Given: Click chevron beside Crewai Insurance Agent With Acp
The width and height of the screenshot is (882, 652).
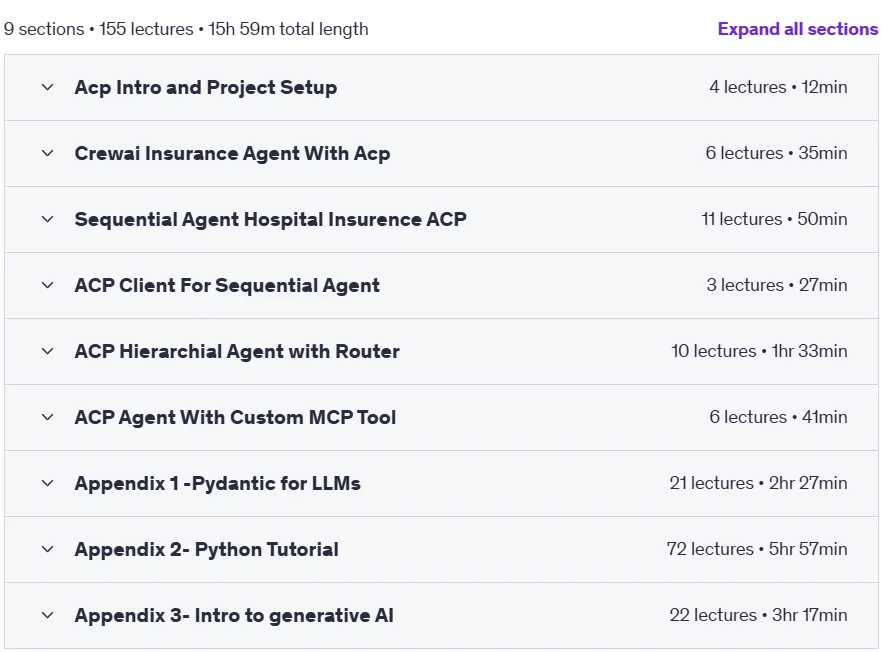Looking at the screenshot, I should (48, 153).
